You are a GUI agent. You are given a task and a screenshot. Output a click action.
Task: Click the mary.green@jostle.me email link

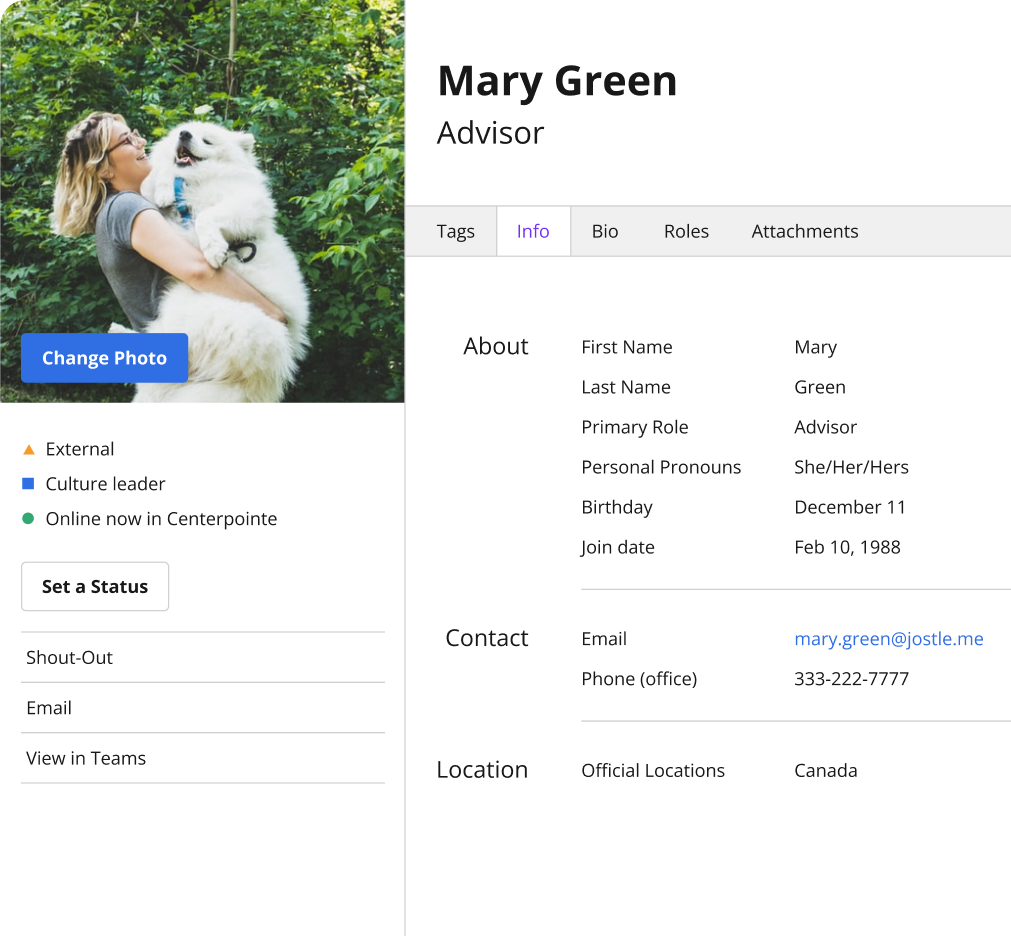coord(888,639)
